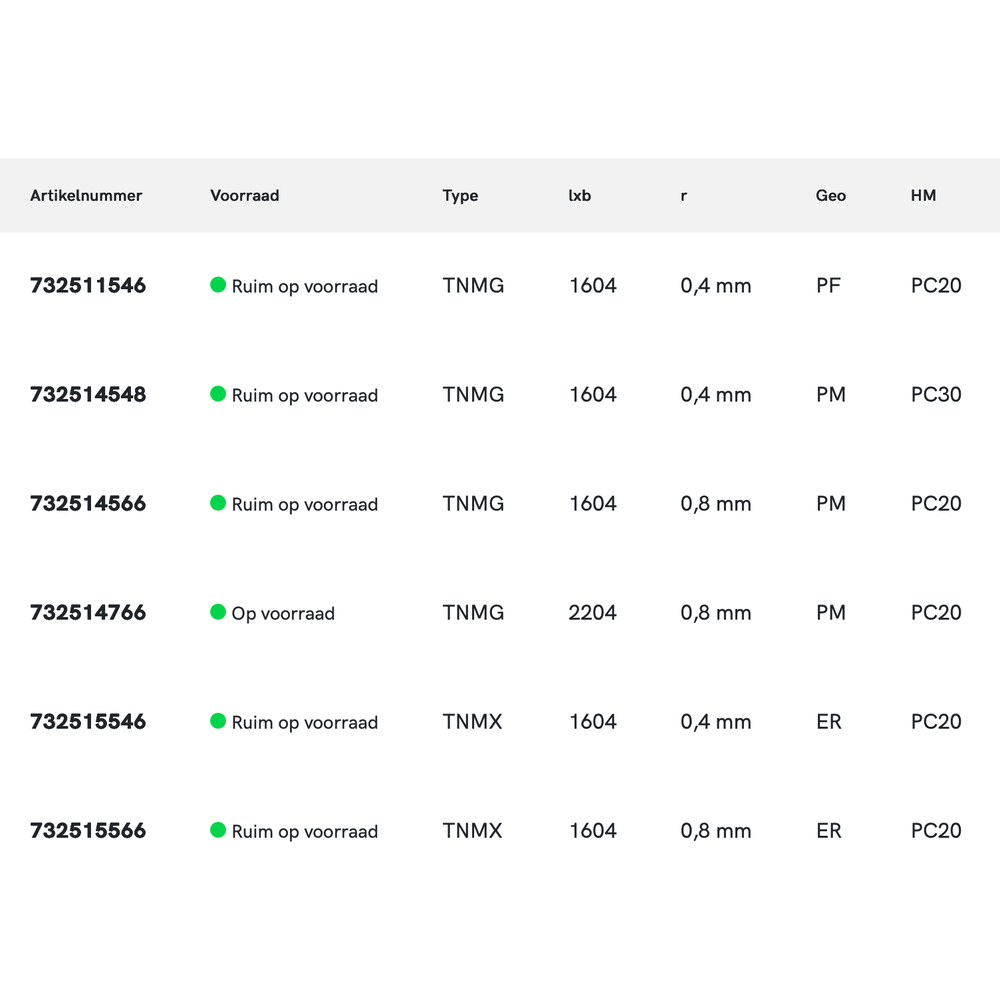The width and height of the screenshot is (1000, 1000).
Task: Click the Voorraad column header
Action: (x=244, y=196)
